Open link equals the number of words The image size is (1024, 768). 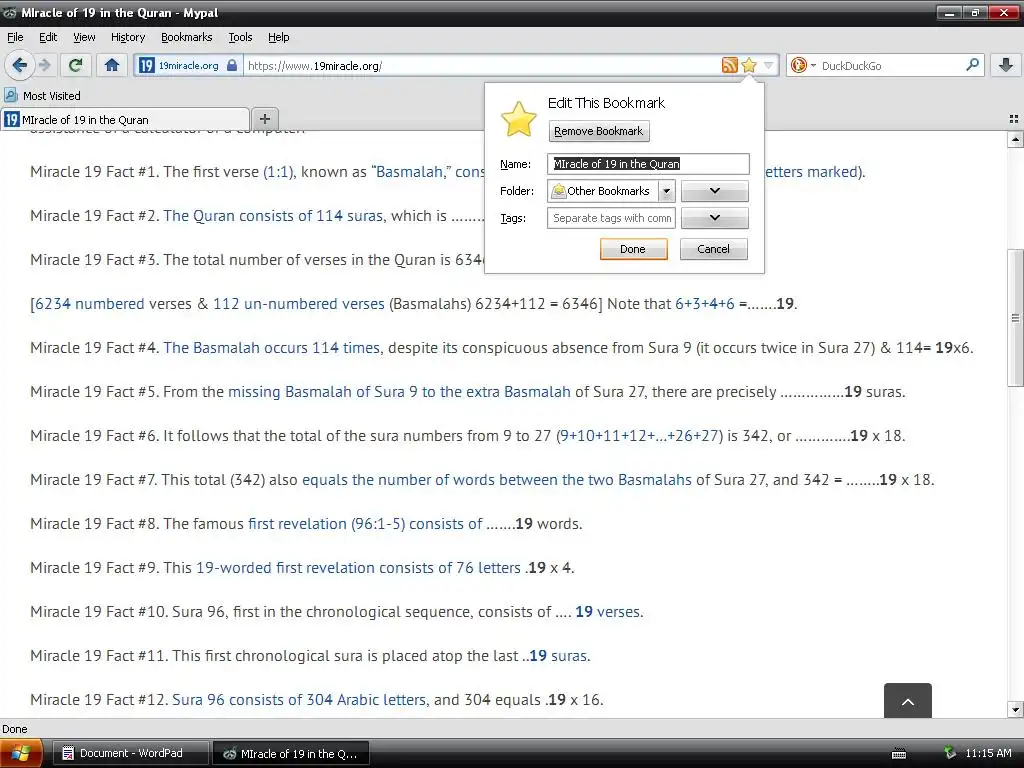pyautogui.click(x=496, y=479)
